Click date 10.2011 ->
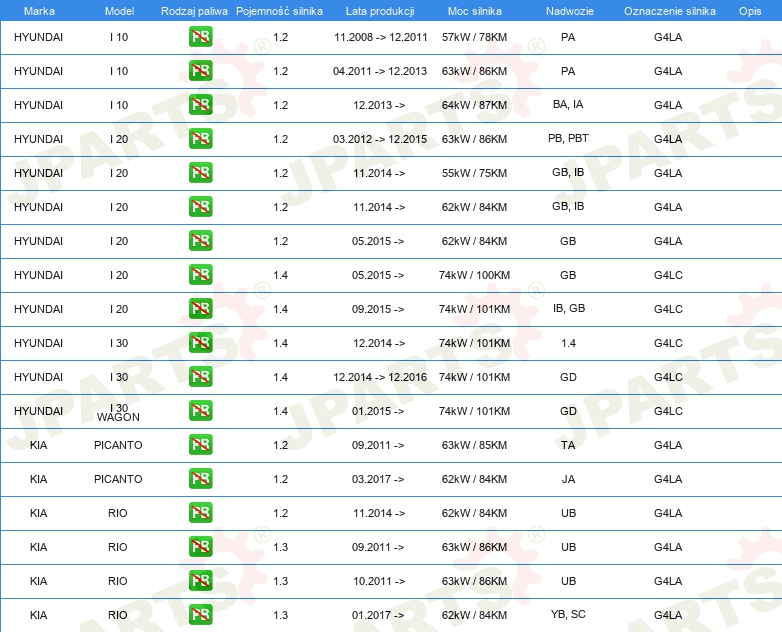The image size is (782, 632). [379, 581]
